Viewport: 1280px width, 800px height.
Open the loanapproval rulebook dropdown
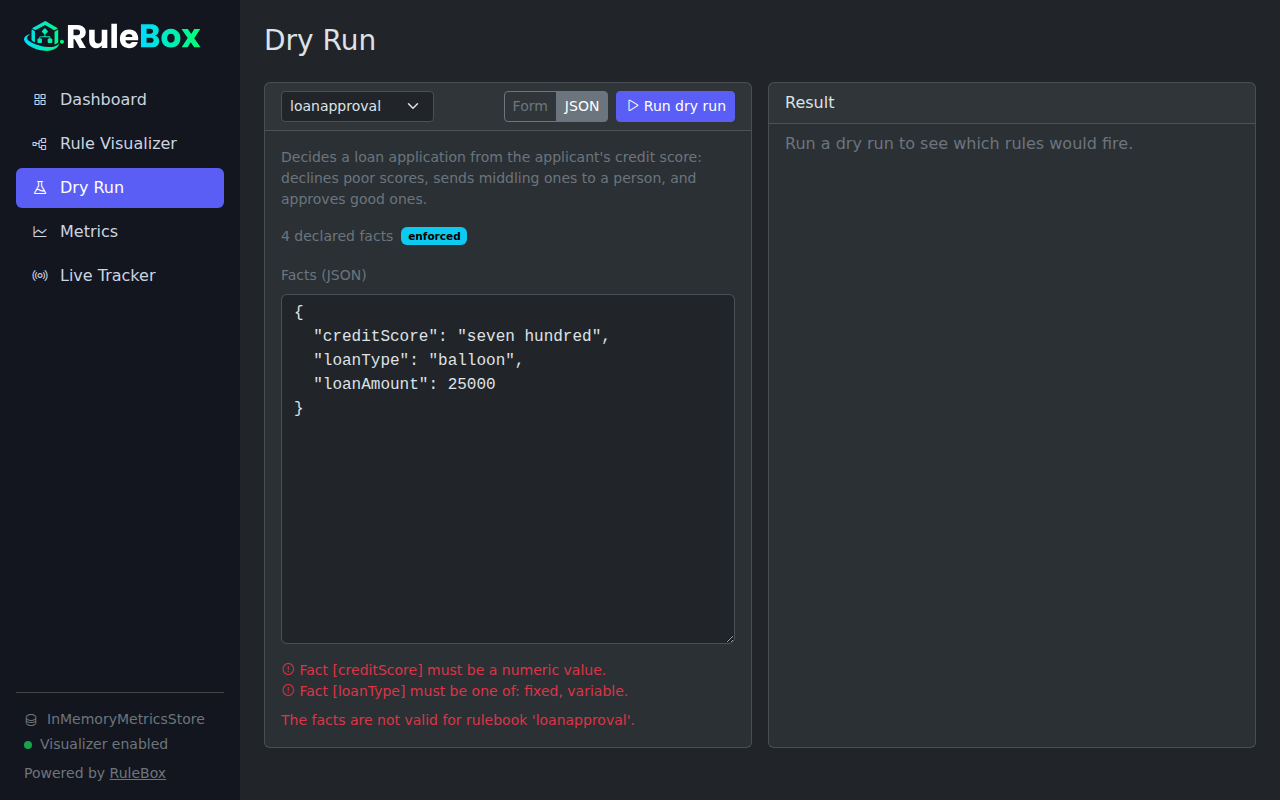click(x=357, y=107)
